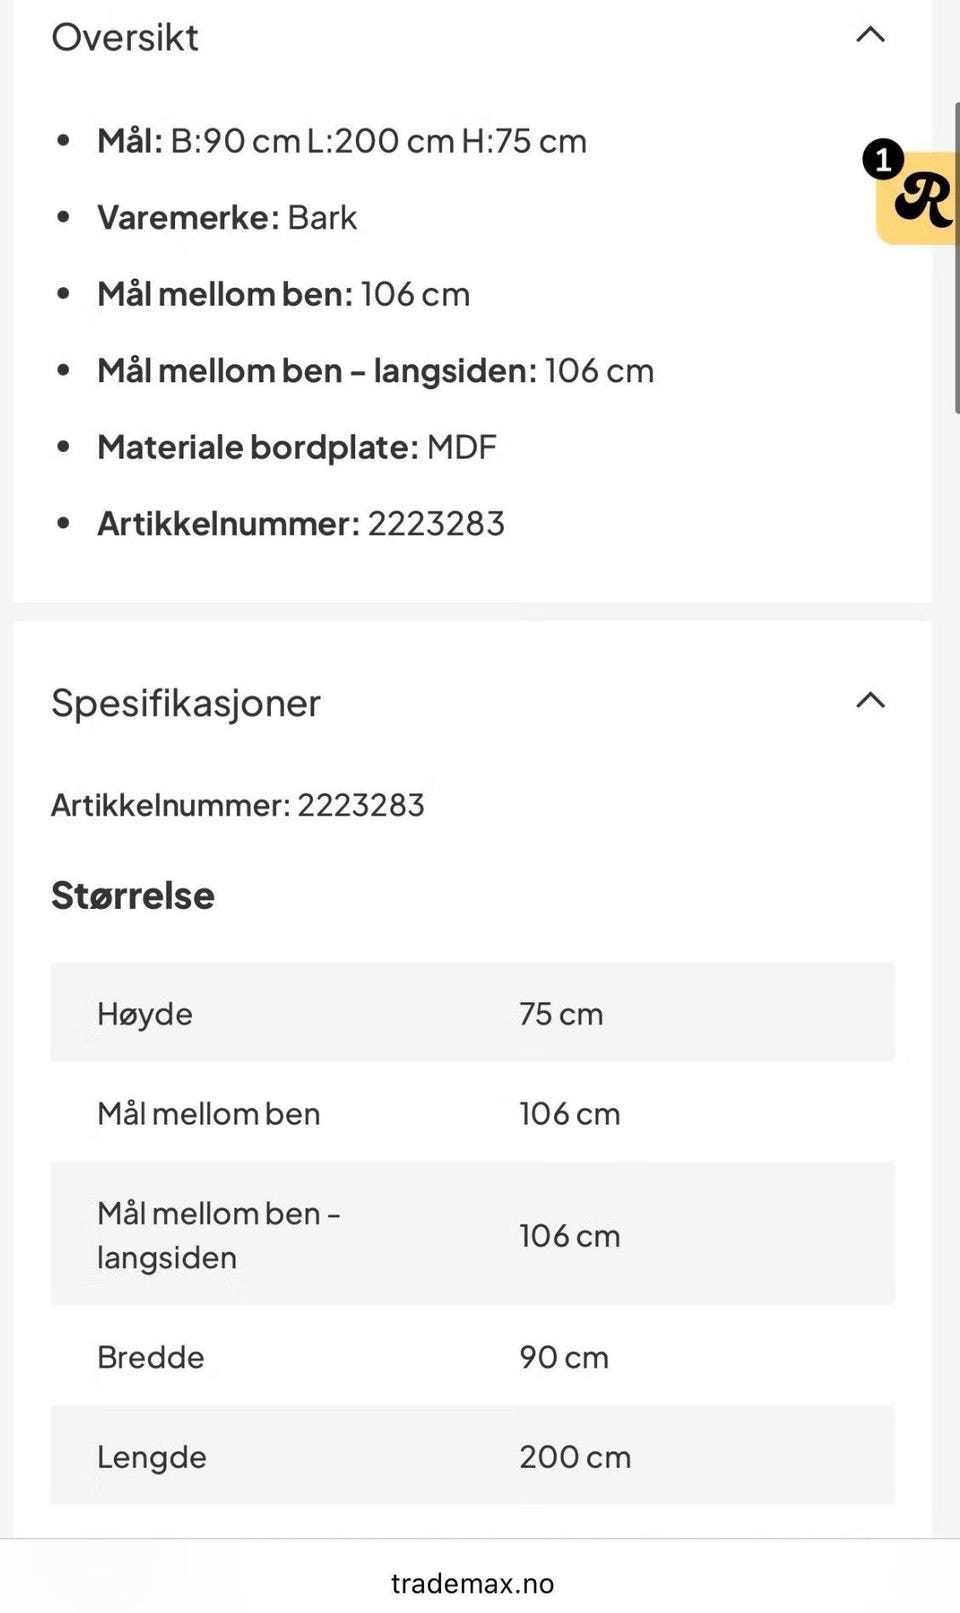Click the Størrelse subheading

133,896
